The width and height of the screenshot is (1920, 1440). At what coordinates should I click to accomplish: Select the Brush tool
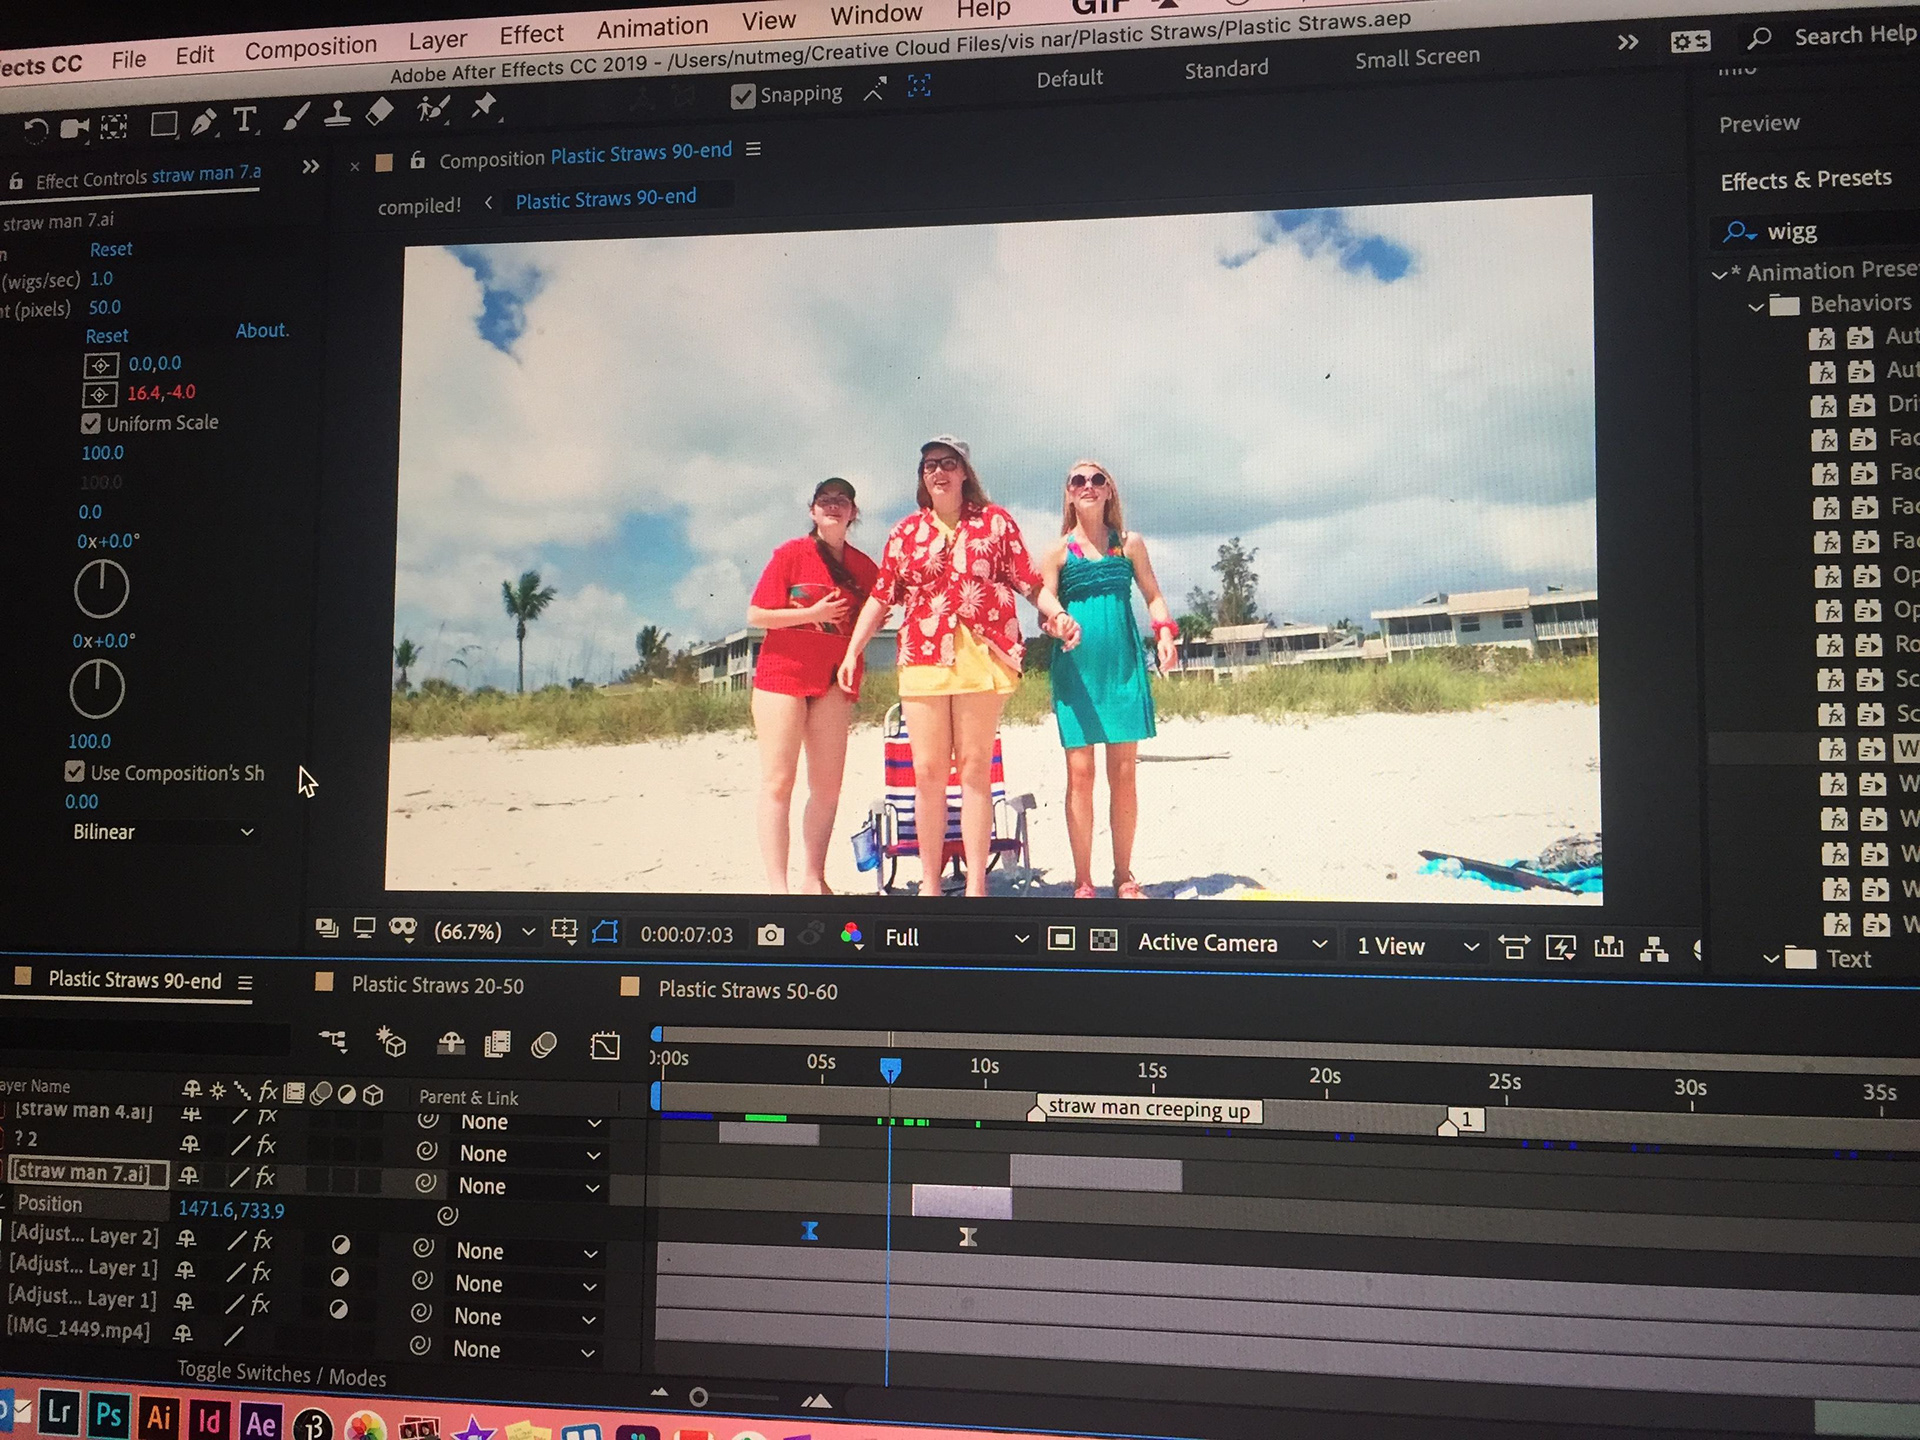pos(296,117)
